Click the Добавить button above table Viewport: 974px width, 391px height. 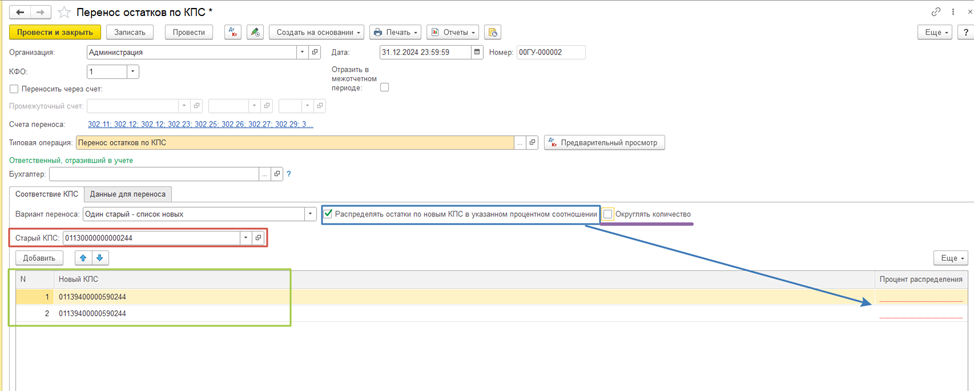click(39, 257)
